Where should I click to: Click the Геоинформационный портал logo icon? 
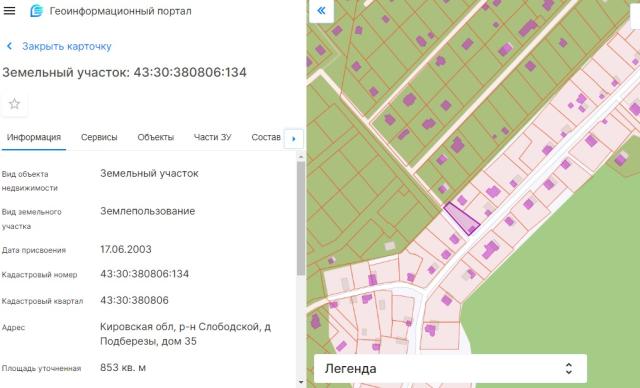(x=36, y=11)
